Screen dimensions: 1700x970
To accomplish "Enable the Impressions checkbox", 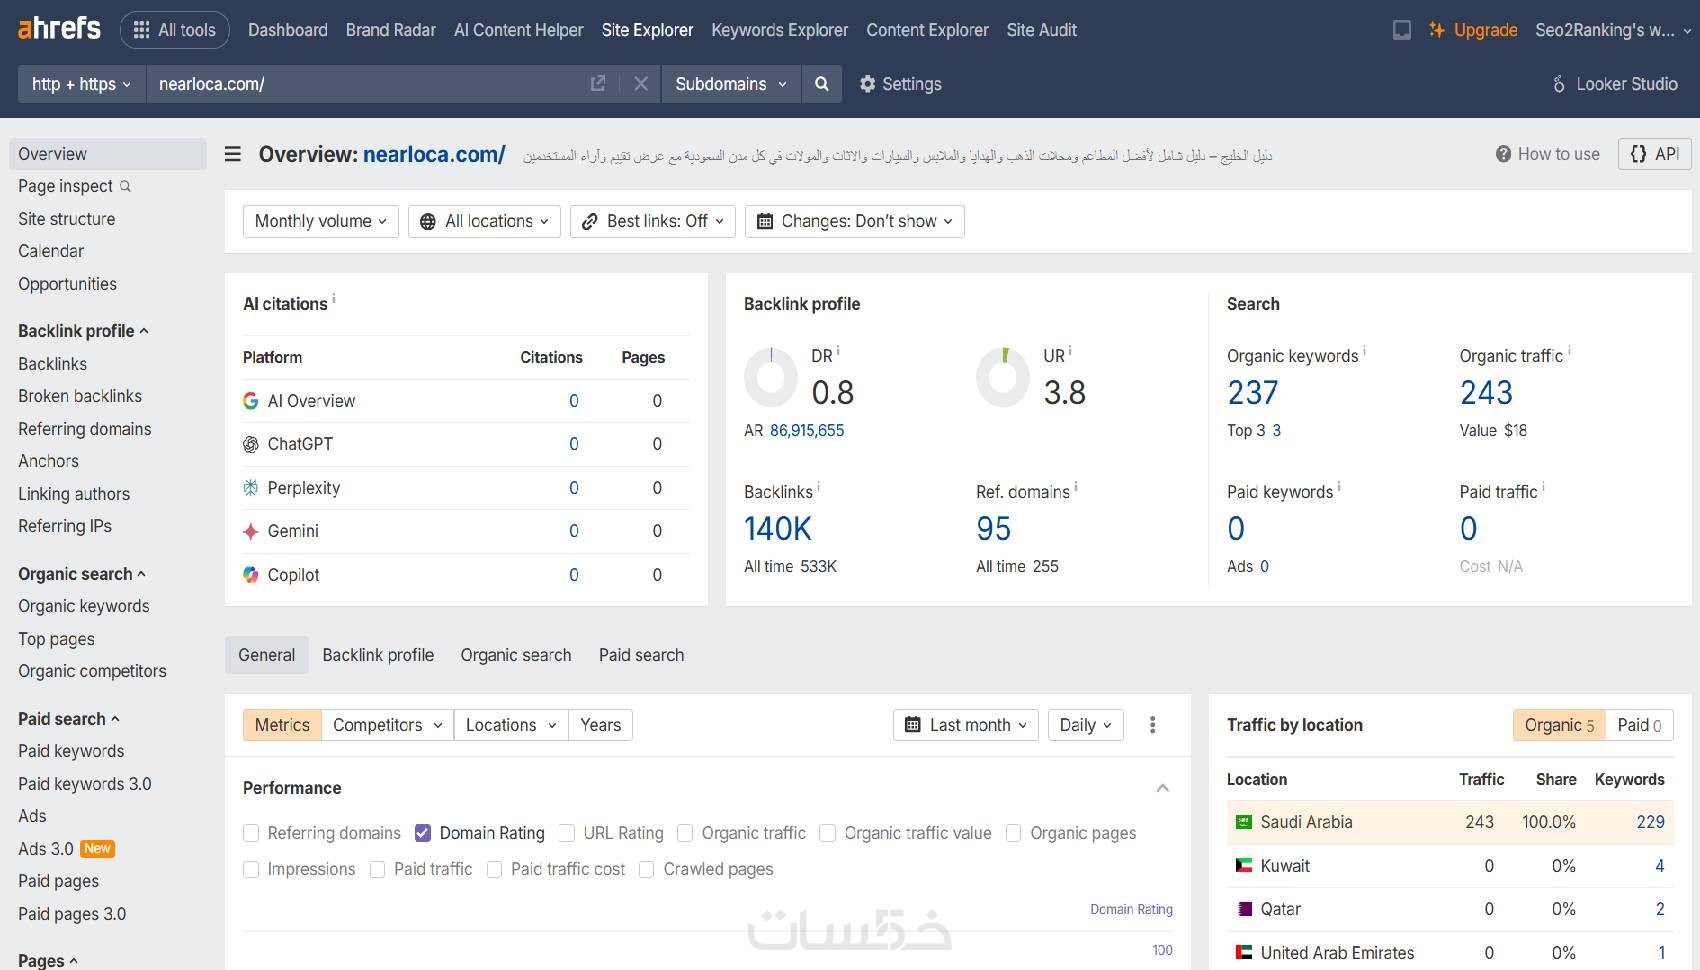I will tap(251, 870).
